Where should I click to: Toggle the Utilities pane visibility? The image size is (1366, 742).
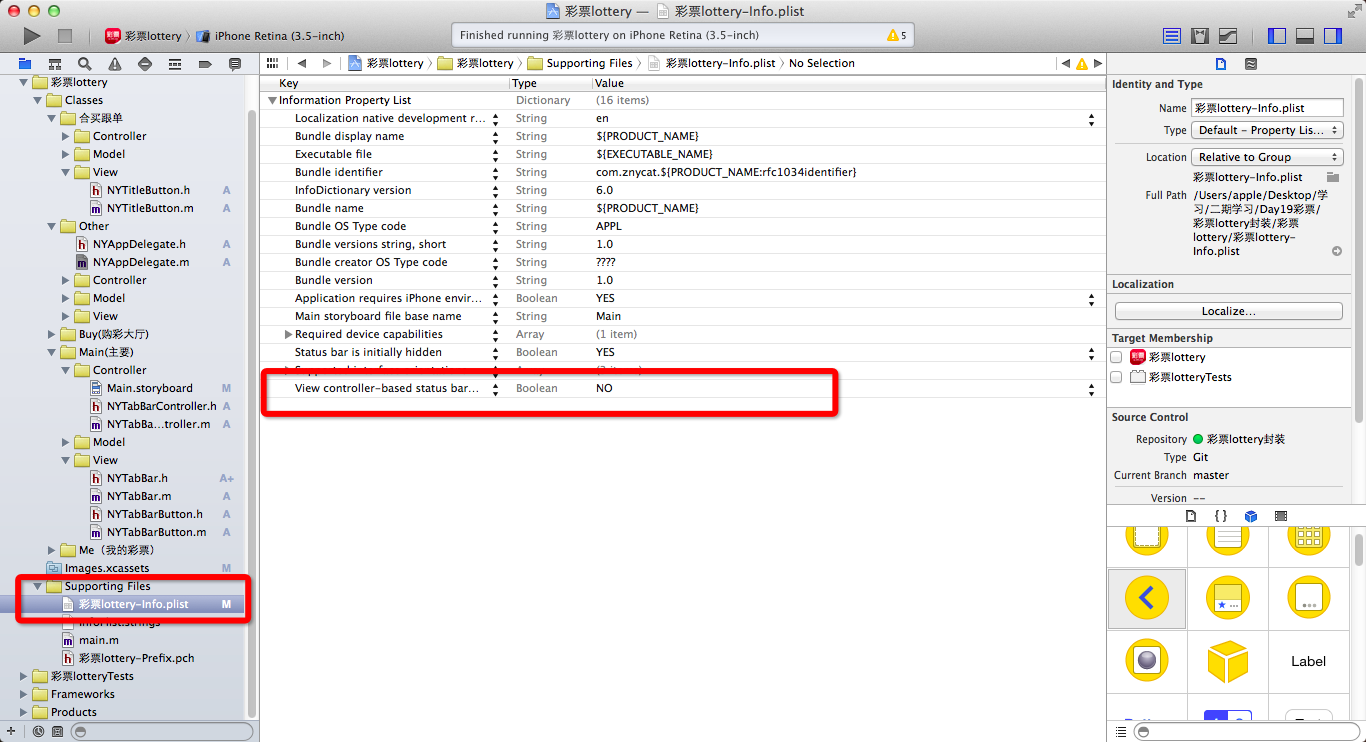pos(1333,36)
